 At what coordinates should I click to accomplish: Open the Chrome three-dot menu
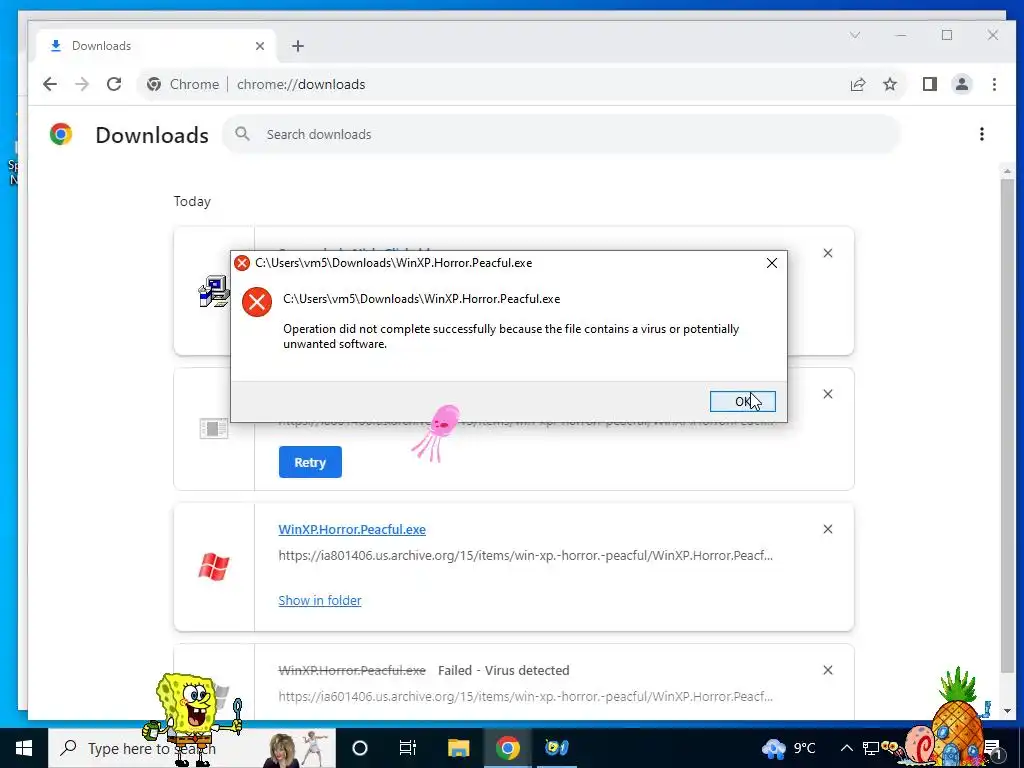[x=994, y=84]
